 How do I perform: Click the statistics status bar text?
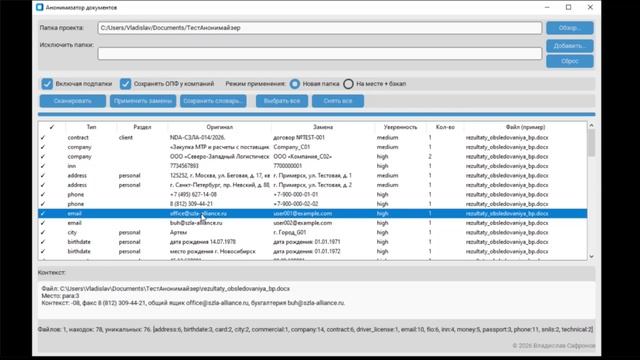(316, 329)
